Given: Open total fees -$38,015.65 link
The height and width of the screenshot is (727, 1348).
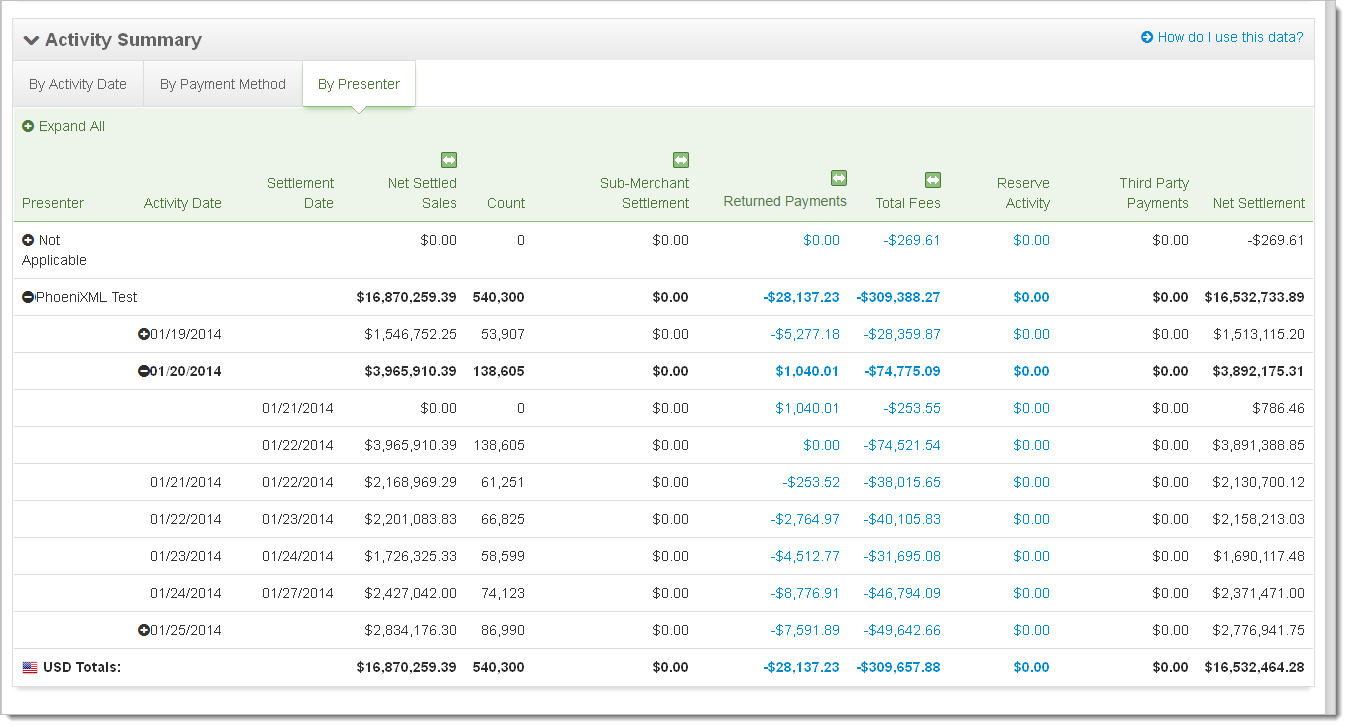Looking at the screenshot, I should pos(902,482).
